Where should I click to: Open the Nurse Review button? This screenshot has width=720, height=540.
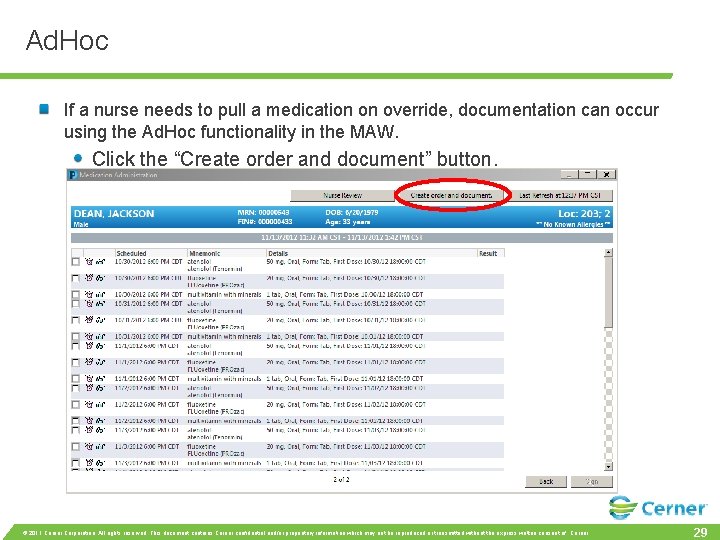(343, 195)
